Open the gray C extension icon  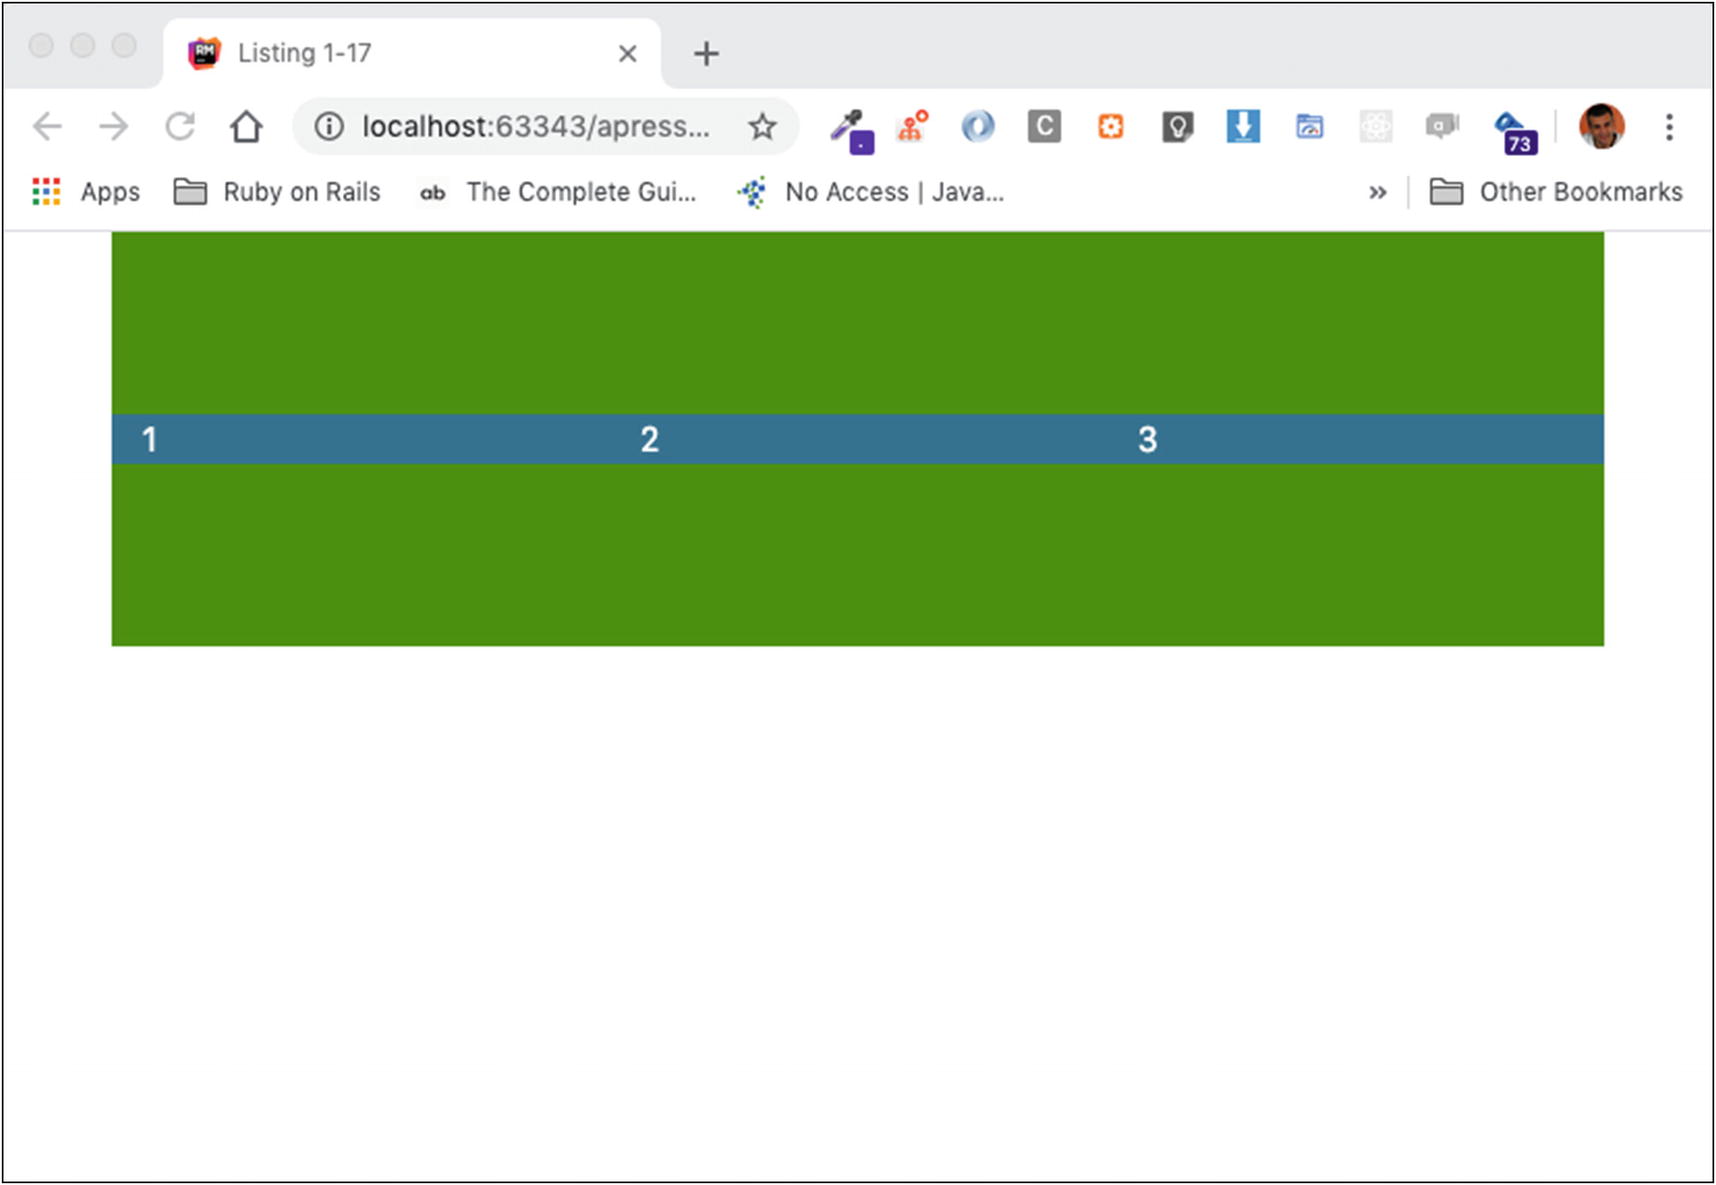1044,127
